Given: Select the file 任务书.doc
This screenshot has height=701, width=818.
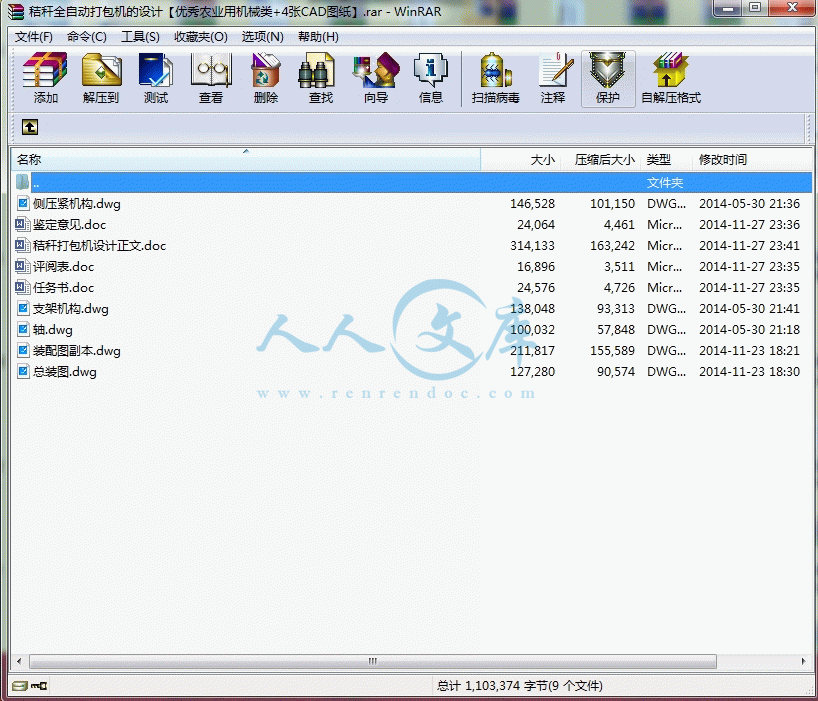Looking at the screenshot, I should click(63, 287).
